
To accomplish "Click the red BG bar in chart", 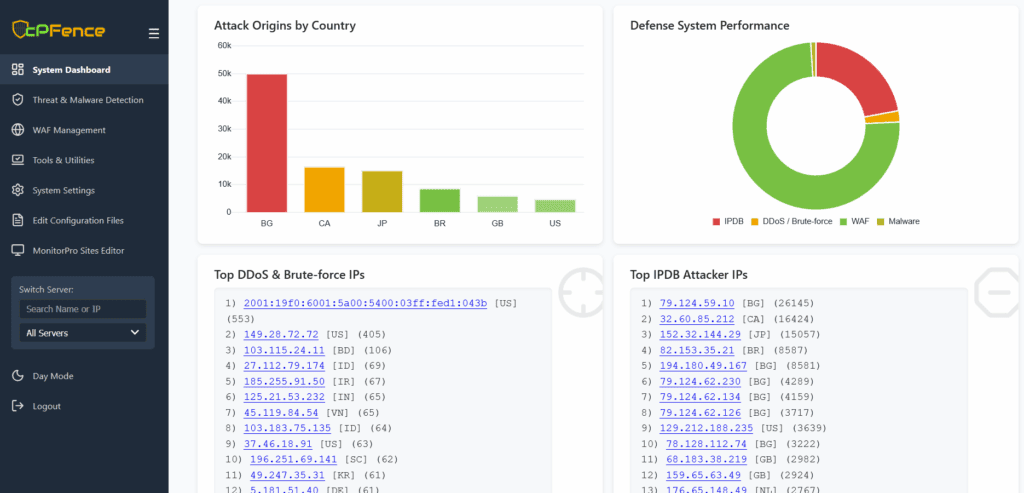I will pos(267,143).
